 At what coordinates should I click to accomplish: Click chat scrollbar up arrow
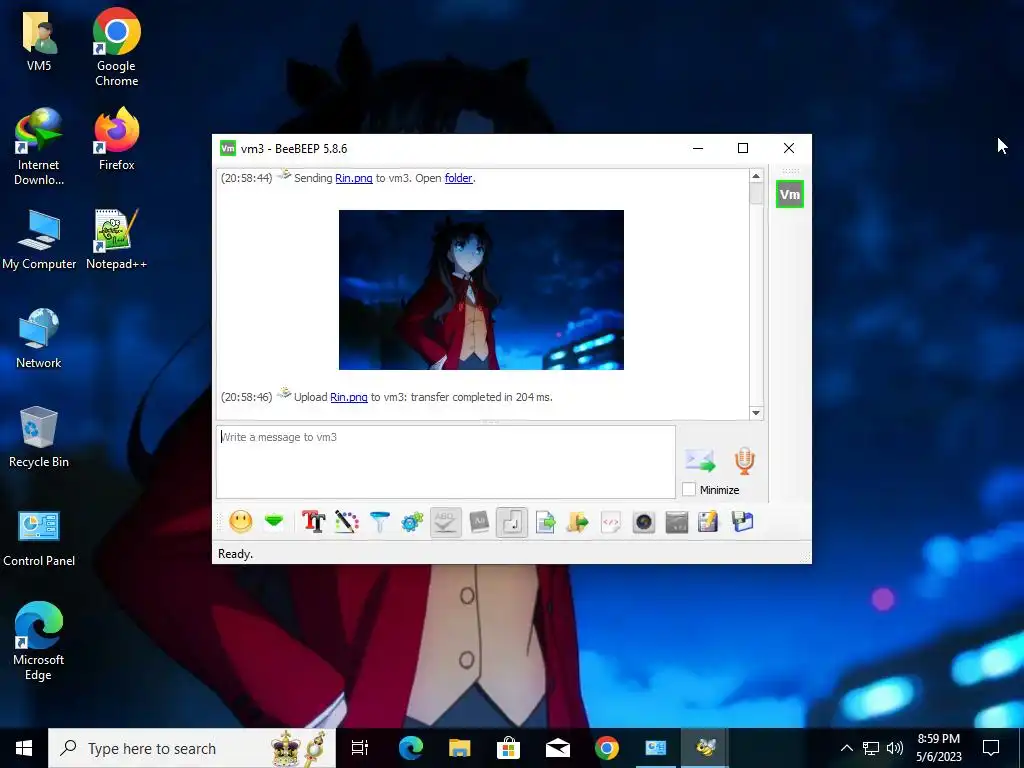756,176
